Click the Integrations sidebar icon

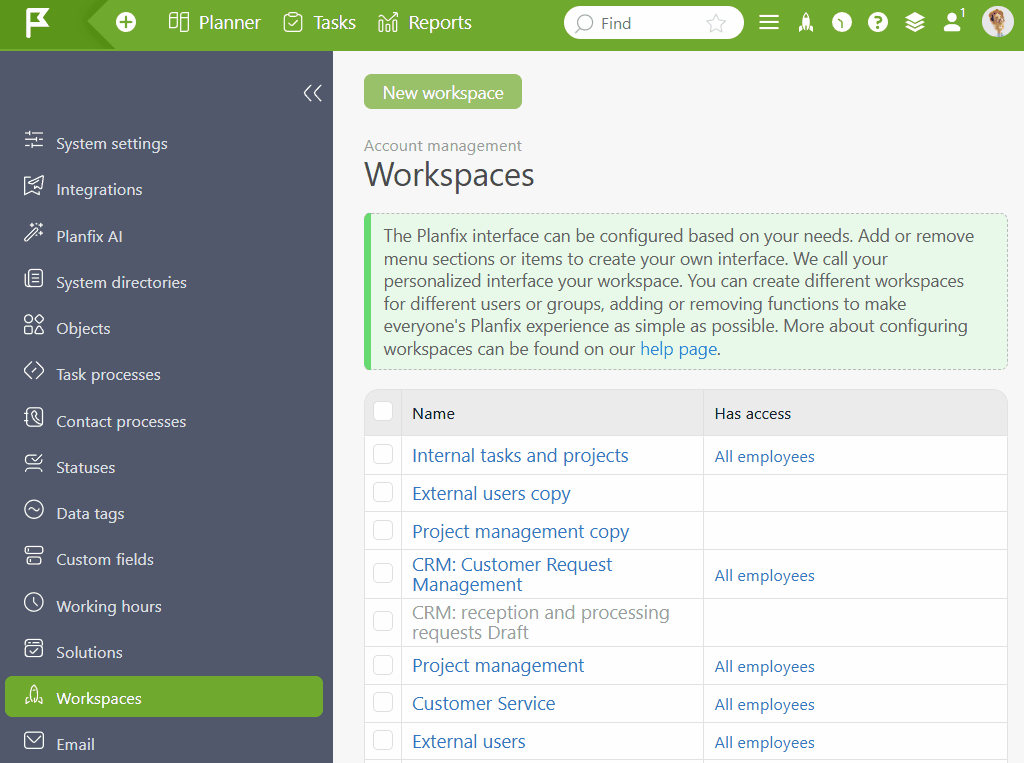34,186
